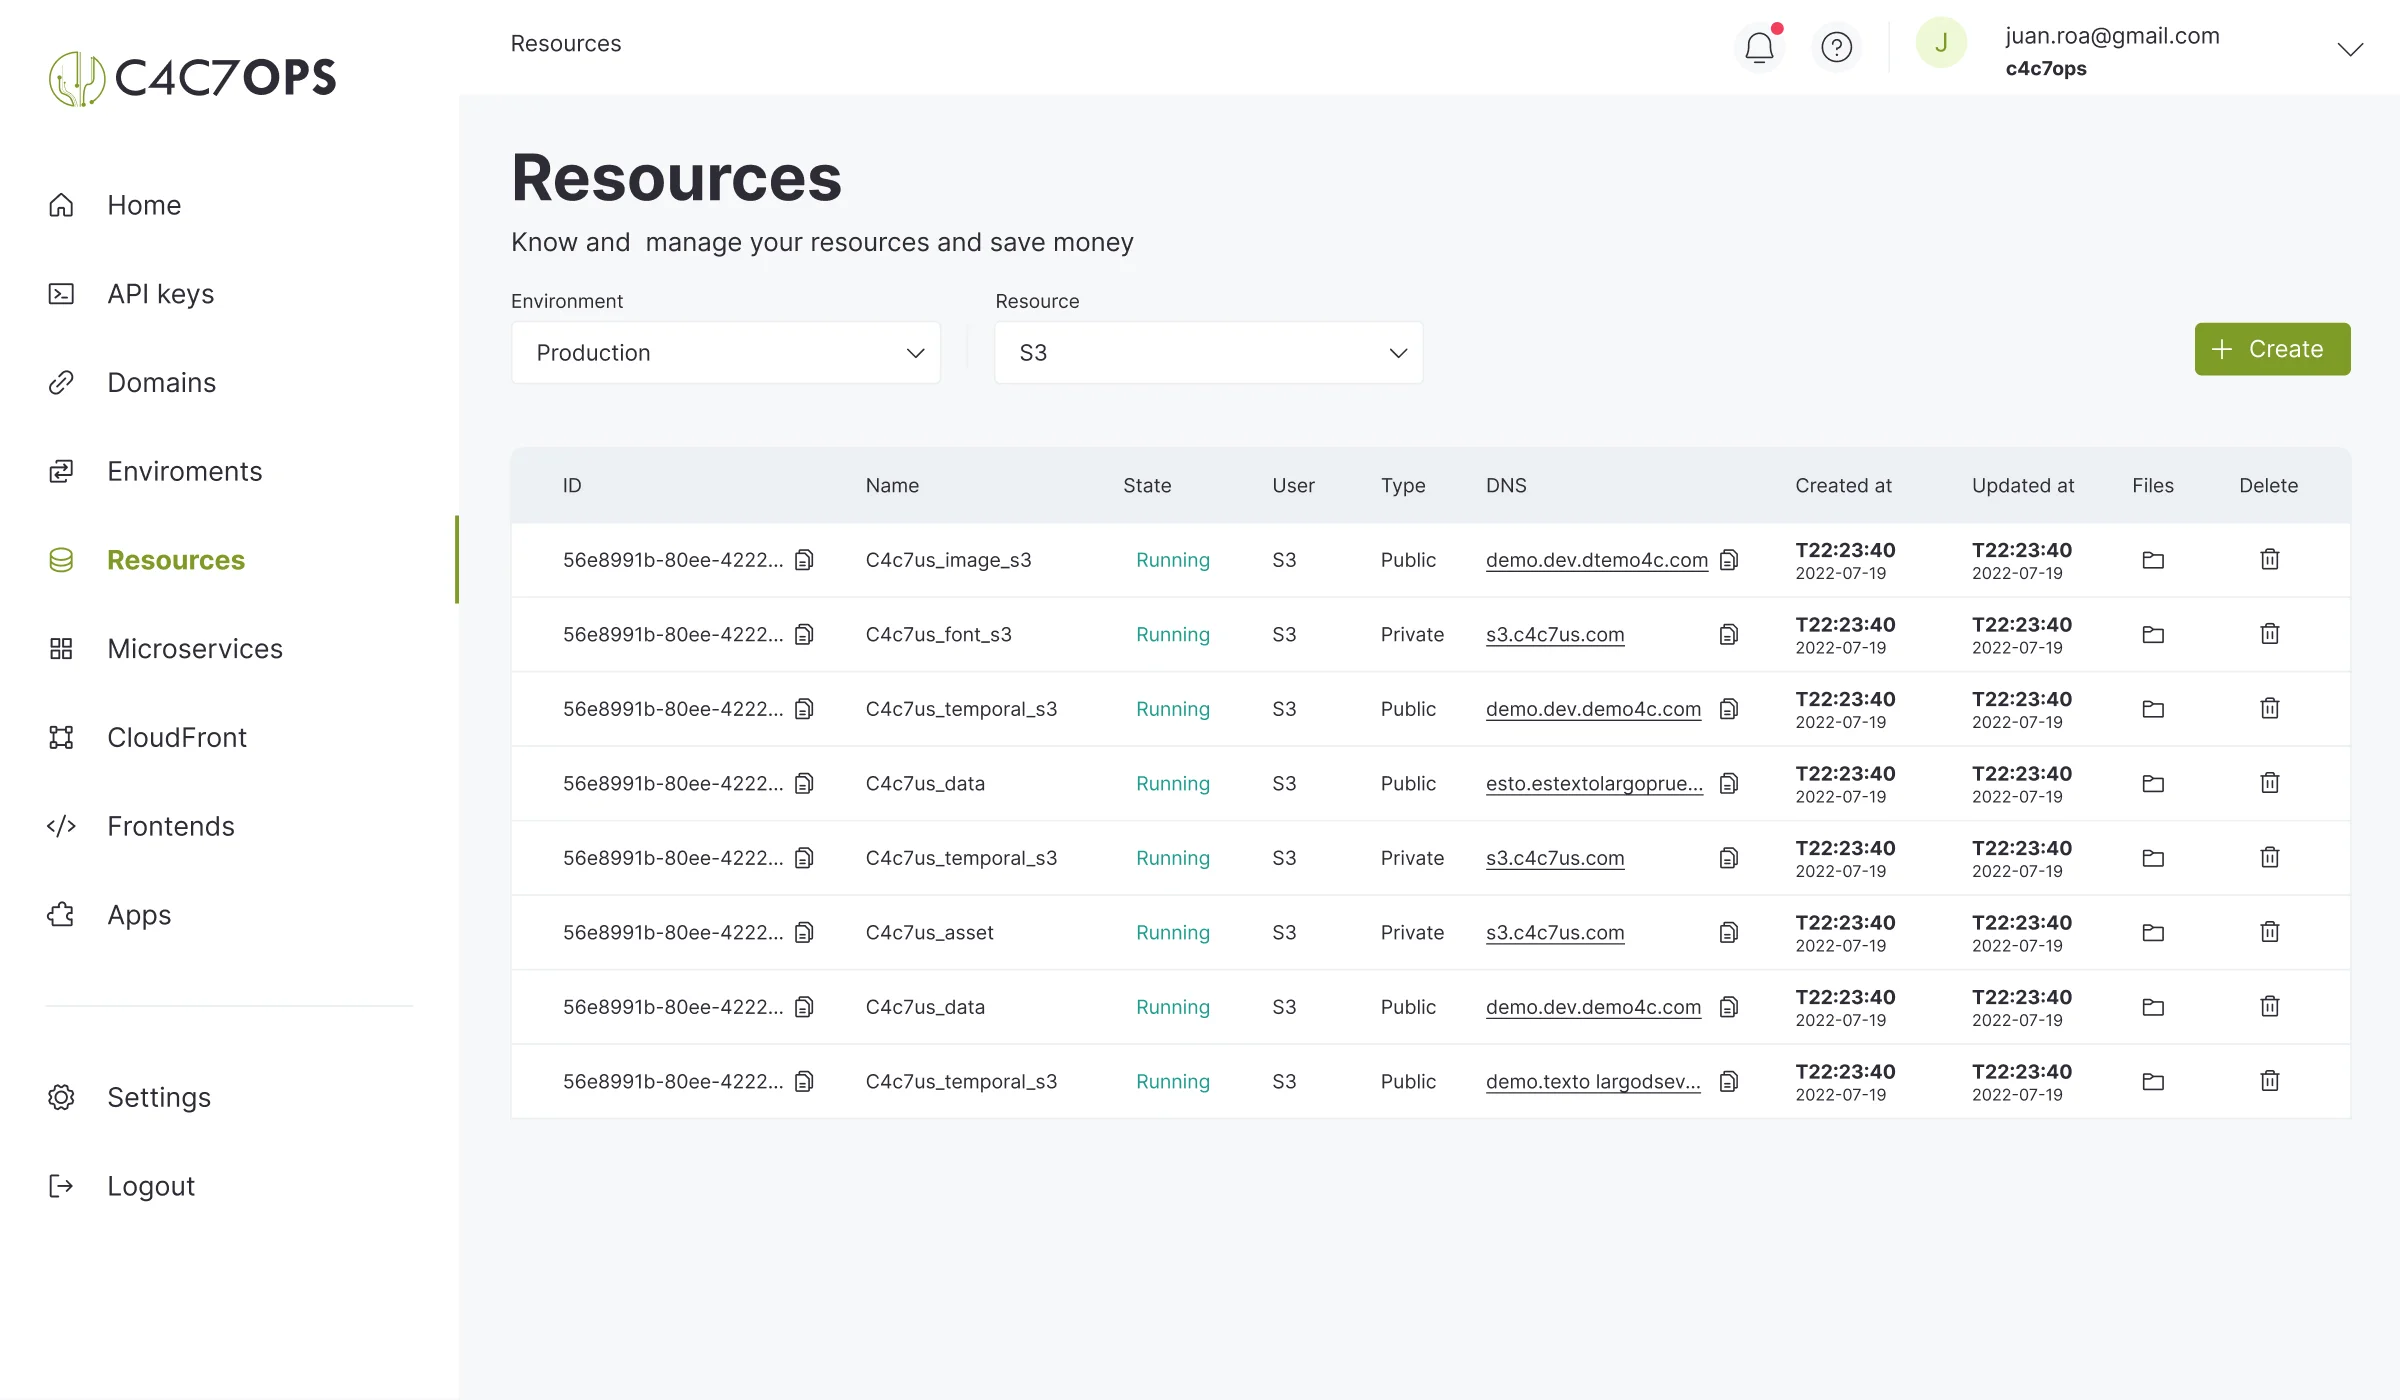Open the Resource dropdown showing S3
The image size is (2400, 1400).
coord(1208,352)
